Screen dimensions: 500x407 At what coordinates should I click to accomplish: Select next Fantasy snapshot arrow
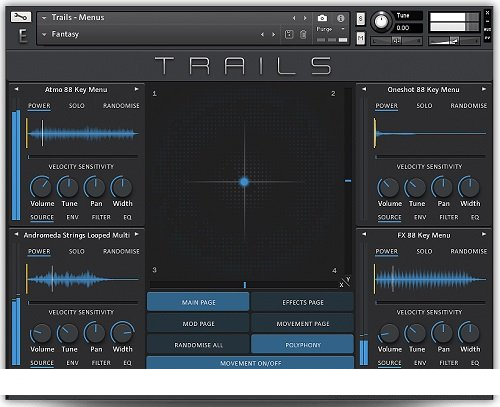click(x=274, y=34)
